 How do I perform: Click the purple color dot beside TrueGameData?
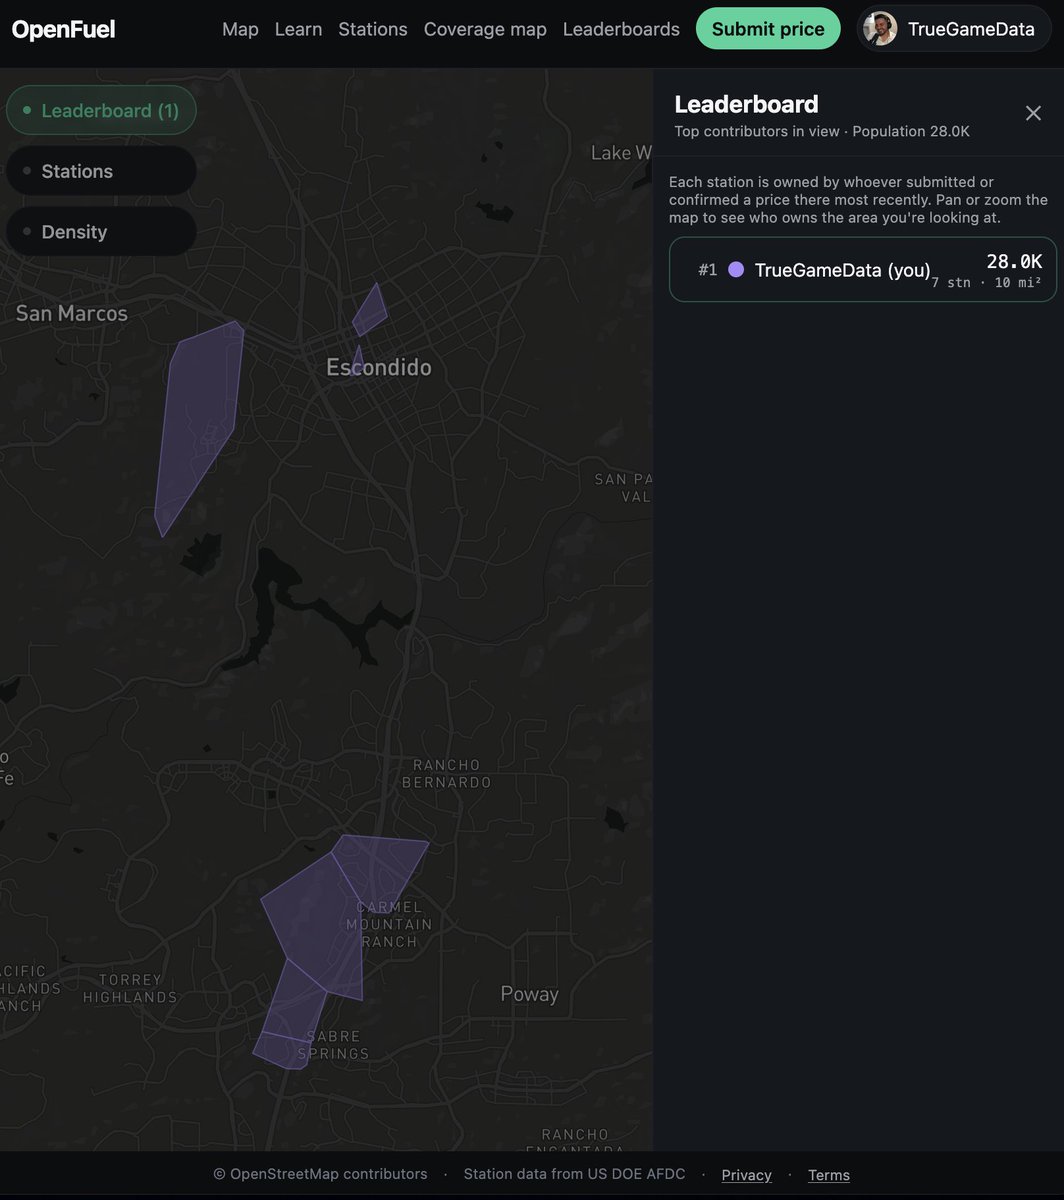pos(736,269)
